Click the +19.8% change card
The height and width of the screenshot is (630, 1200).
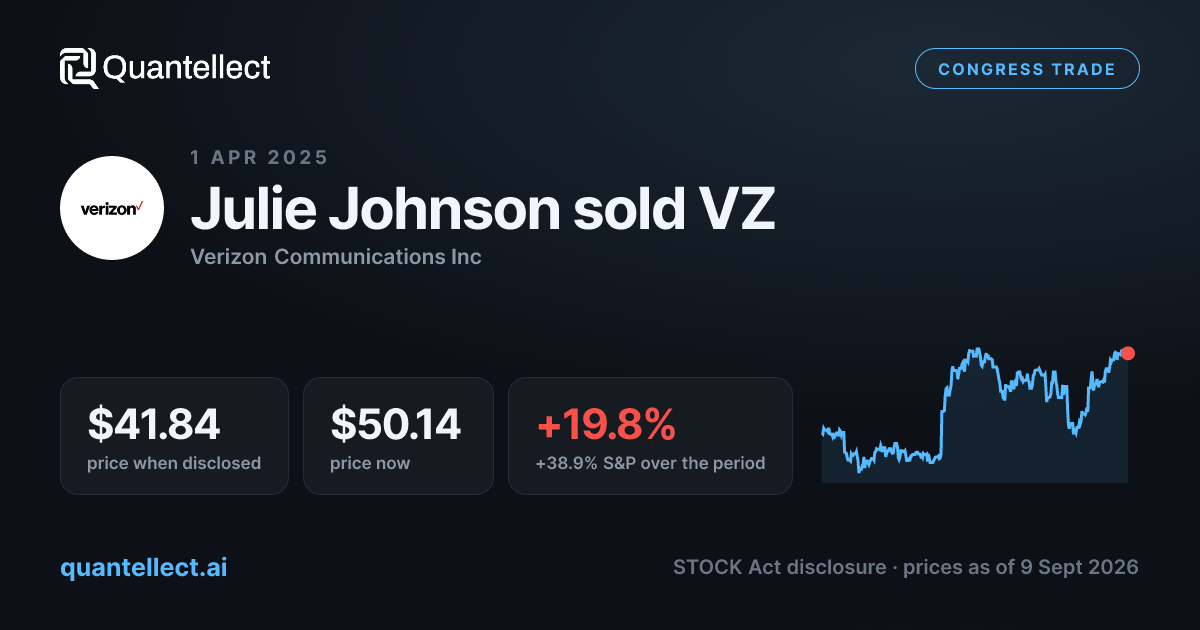click(650, 435)
